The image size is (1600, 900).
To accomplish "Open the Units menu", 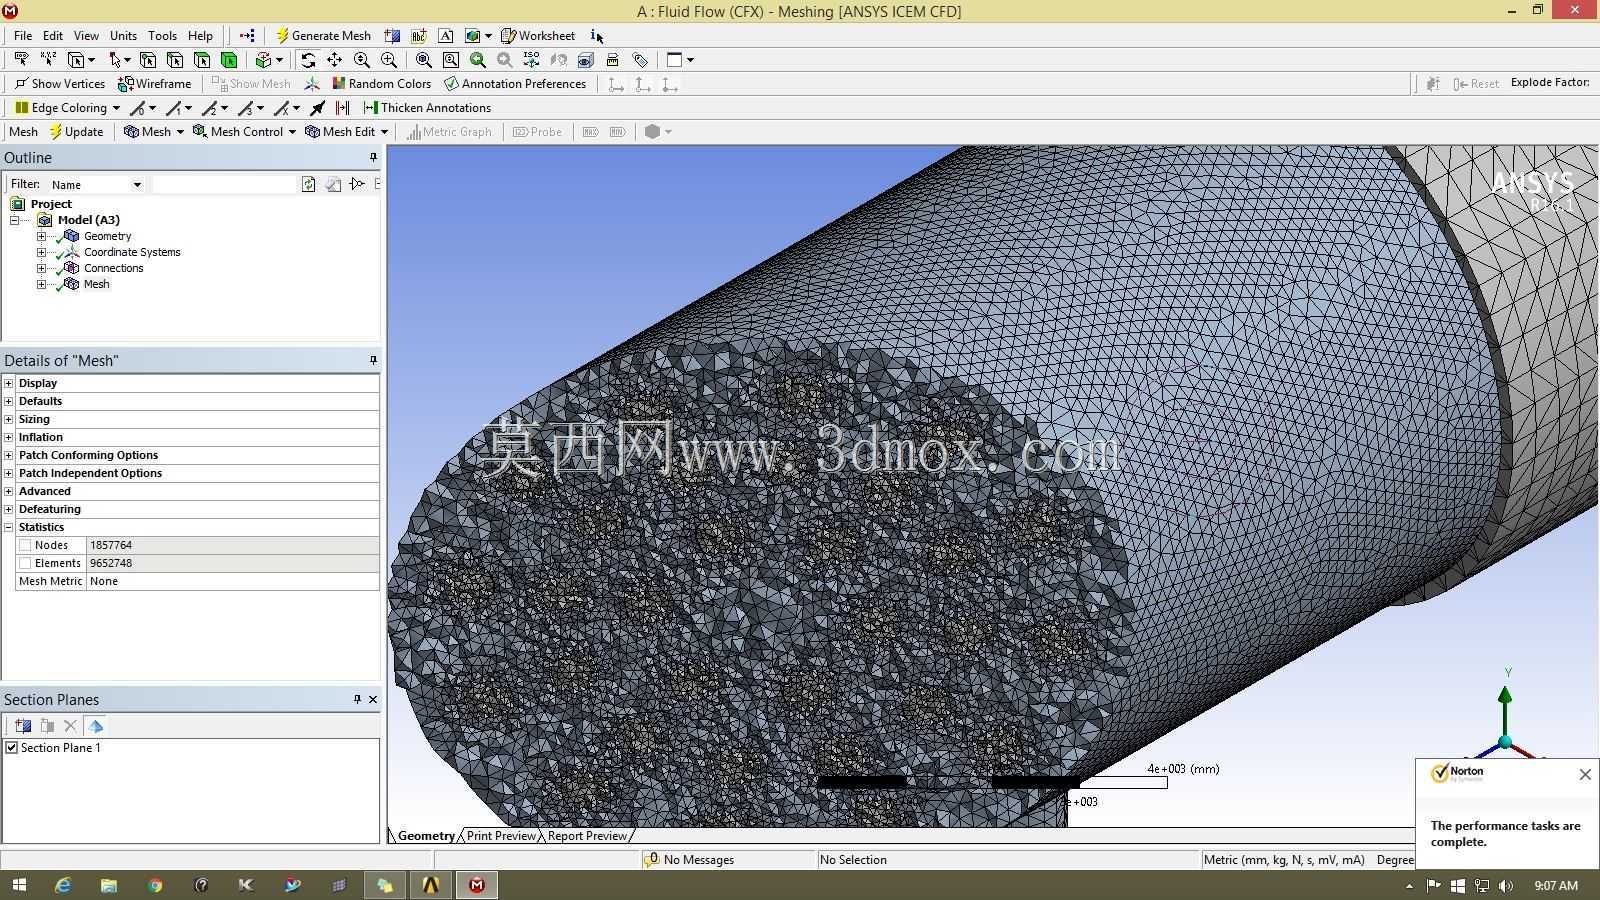I will point(123,36).
